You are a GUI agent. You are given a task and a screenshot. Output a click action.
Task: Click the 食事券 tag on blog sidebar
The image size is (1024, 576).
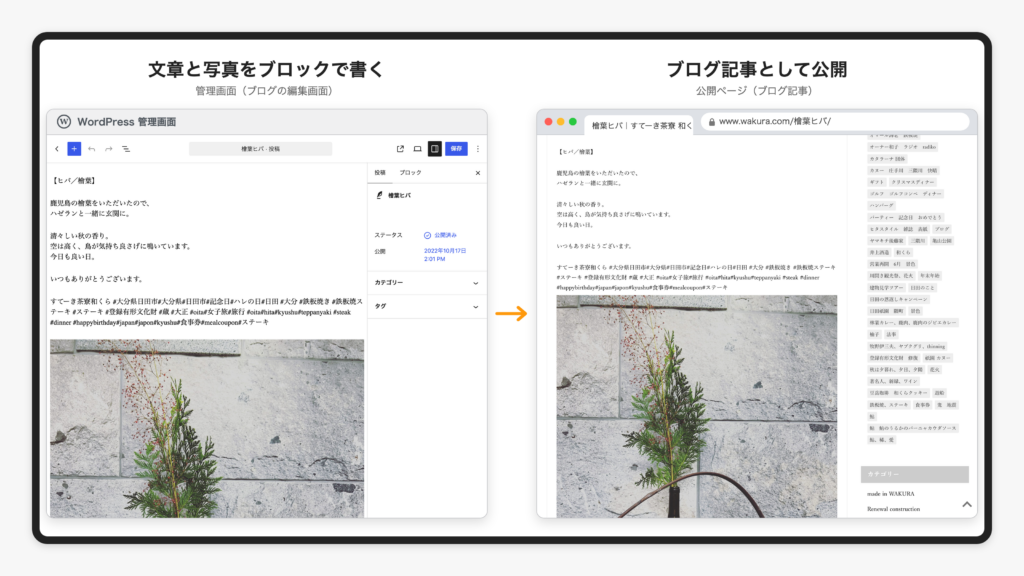coord(922,405)
